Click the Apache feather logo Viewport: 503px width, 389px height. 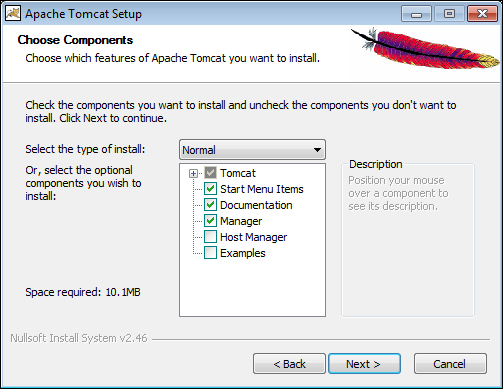click(x=425, y=49)
